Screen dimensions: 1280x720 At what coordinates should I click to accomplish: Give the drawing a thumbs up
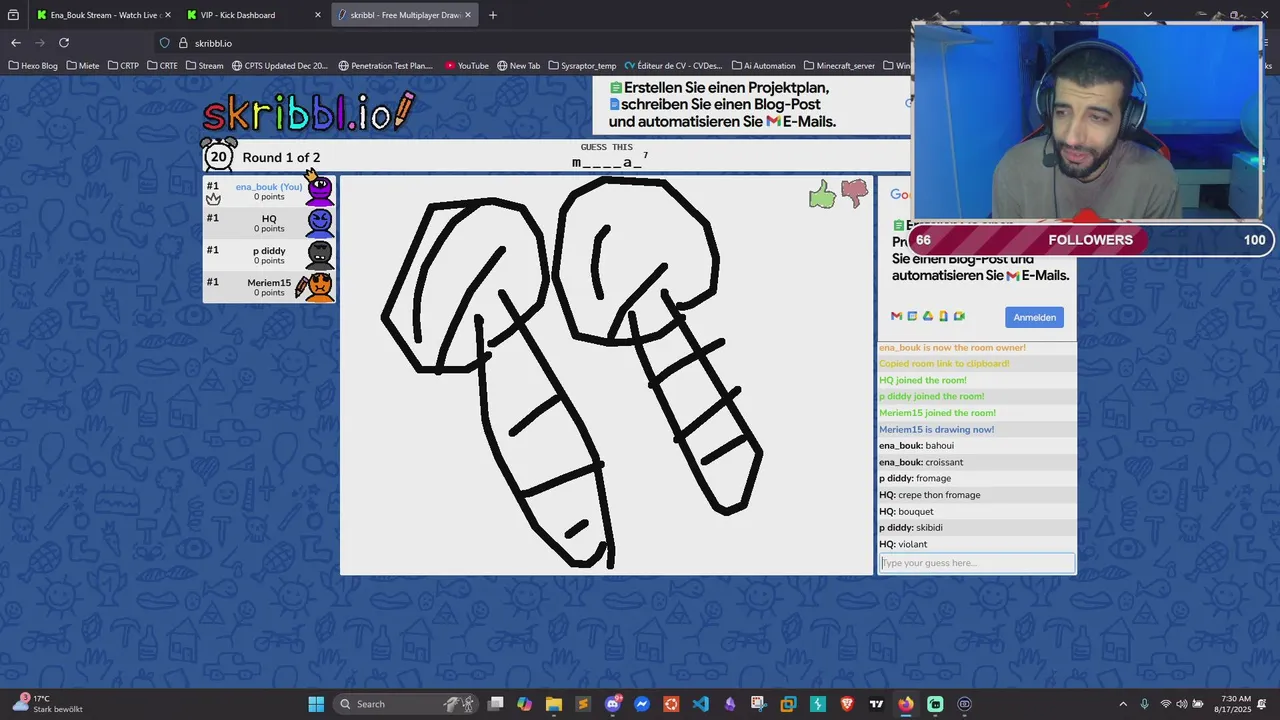[x=822, y=195]
